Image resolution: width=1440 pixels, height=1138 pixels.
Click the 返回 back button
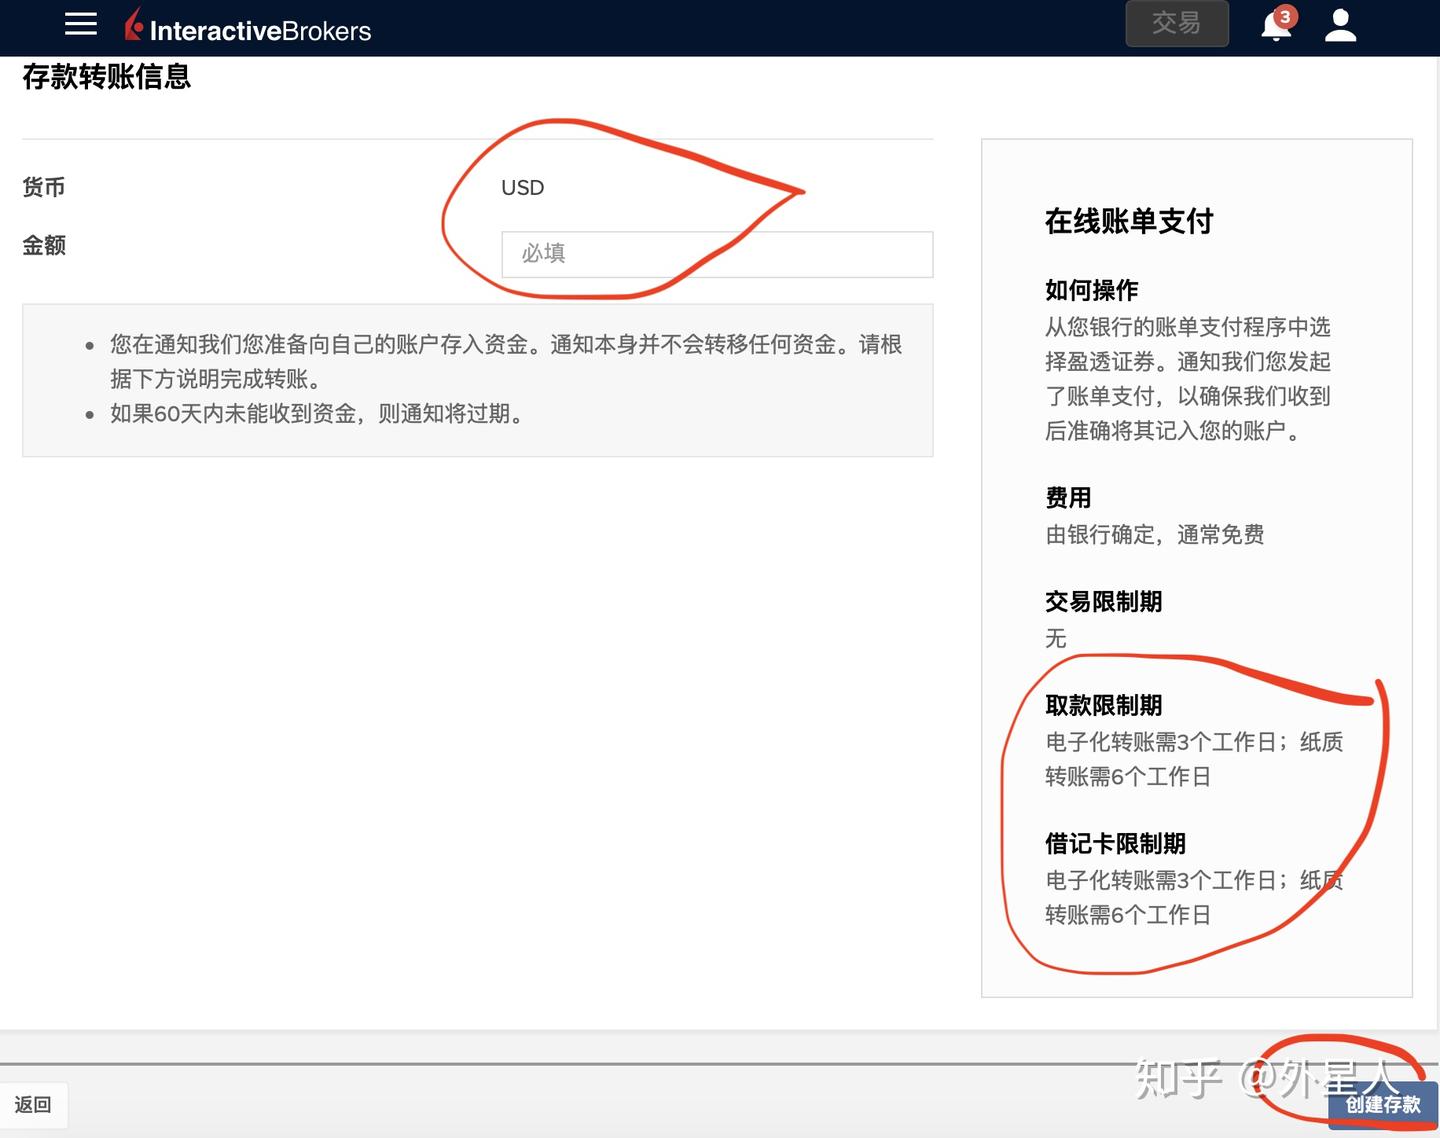click(33, 1104)
